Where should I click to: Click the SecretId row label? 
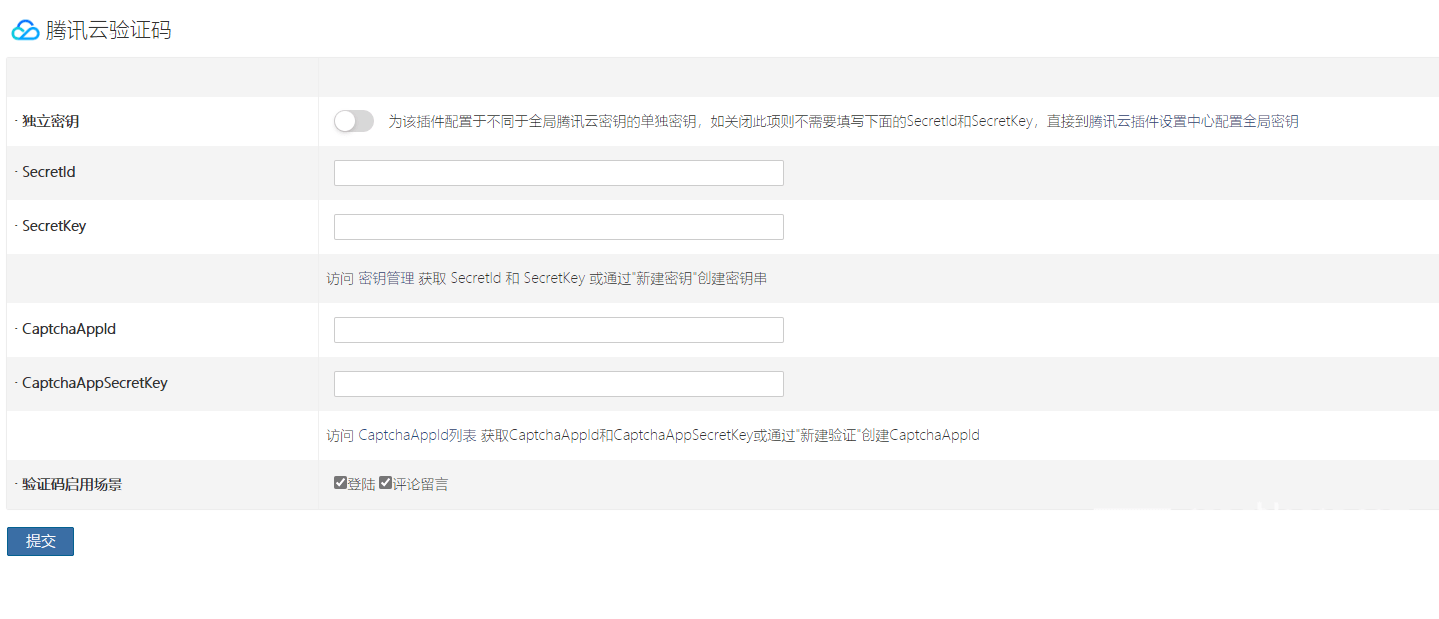[x=48, y=172]
